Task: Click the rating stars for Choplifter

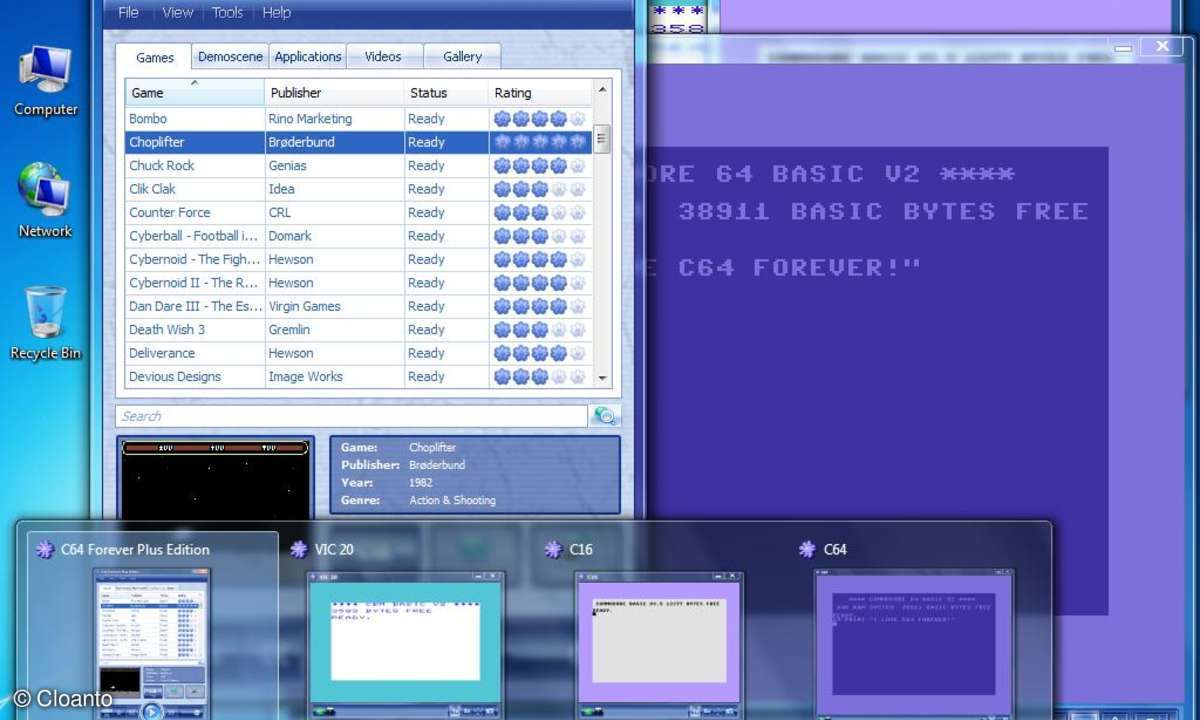Action: click(539, 142)
